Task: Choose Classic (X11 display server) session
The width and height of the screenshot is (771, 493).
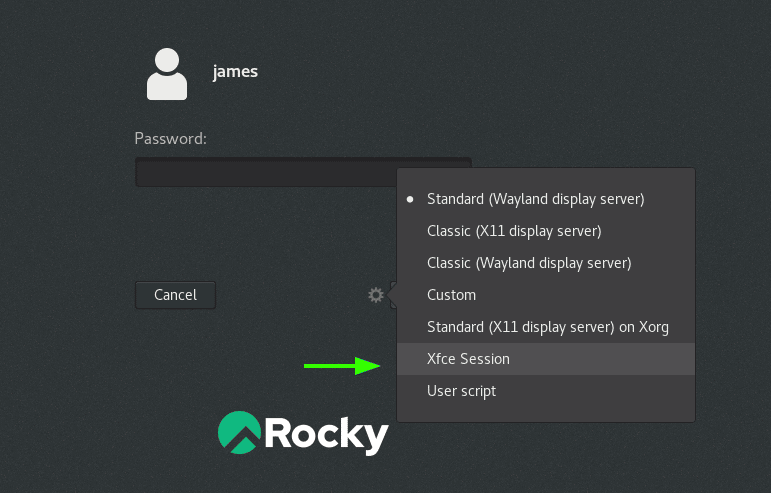Action: 546,231
